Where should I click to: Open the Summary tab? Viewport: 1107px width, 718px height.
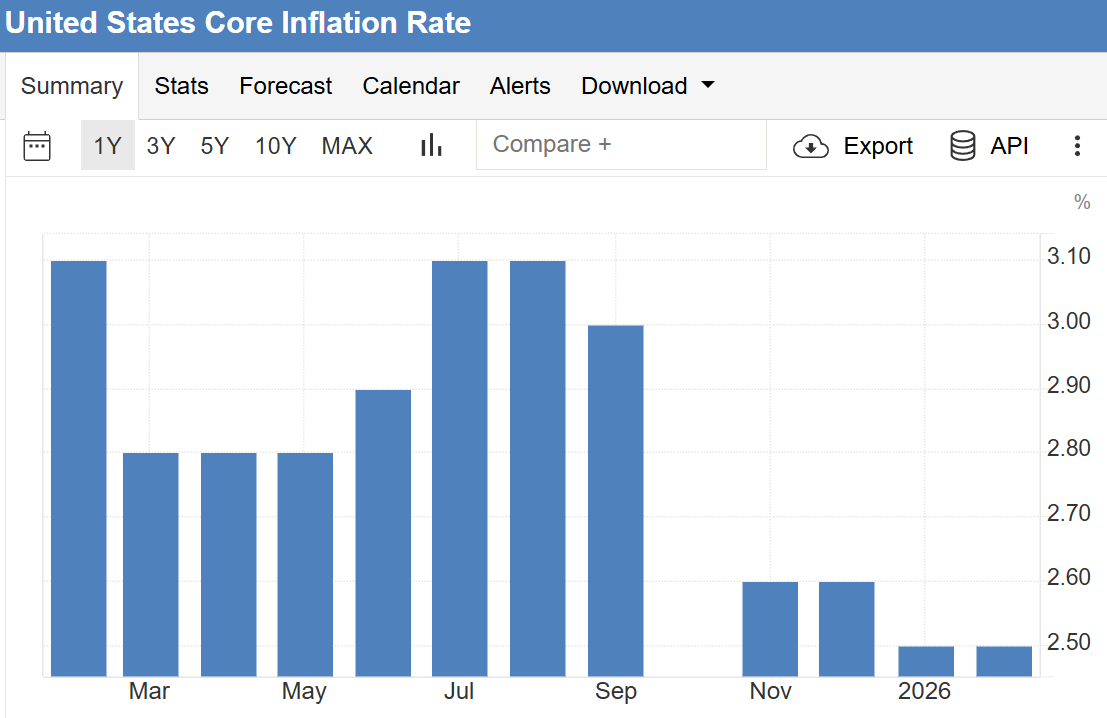[x=71, y=86]
